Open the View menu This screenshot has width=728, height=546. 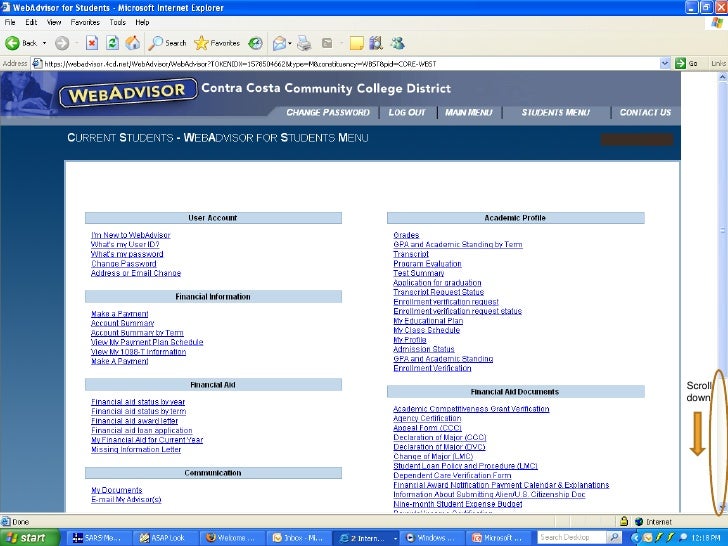pos(54,22)
